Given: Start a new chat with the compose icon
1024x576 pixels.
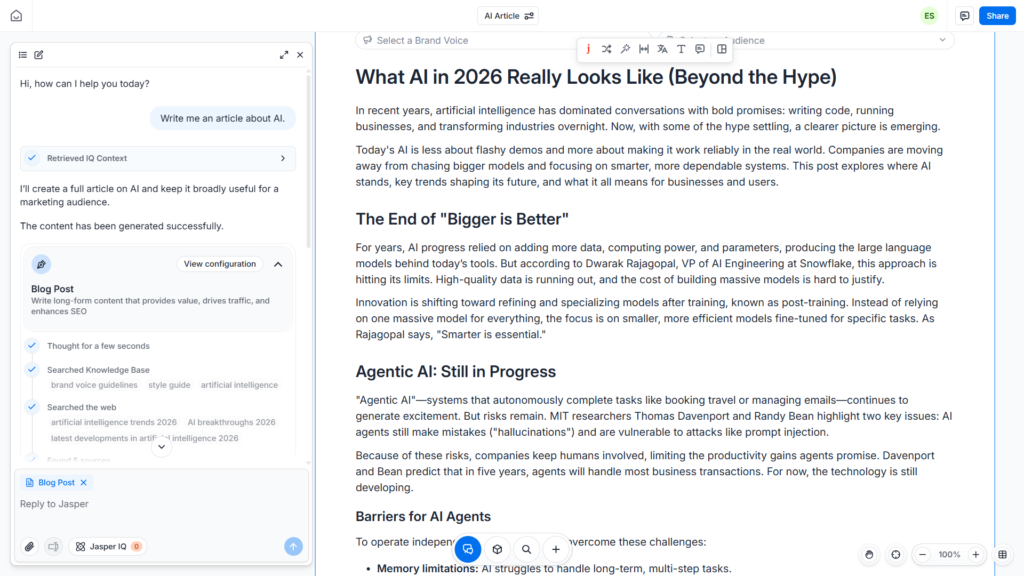Looking at the screenshot, I should tap(39, 55).
